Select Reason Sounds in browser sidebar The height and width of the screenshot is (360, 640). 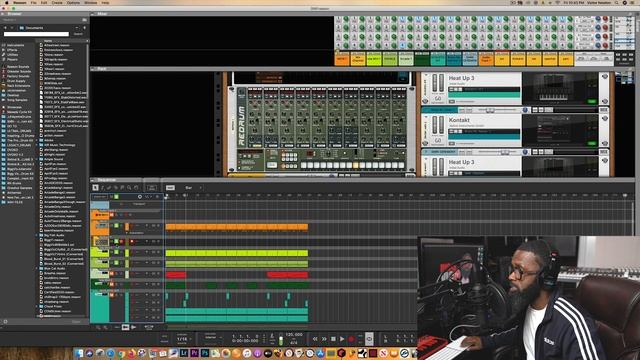[x=18, y=67]
